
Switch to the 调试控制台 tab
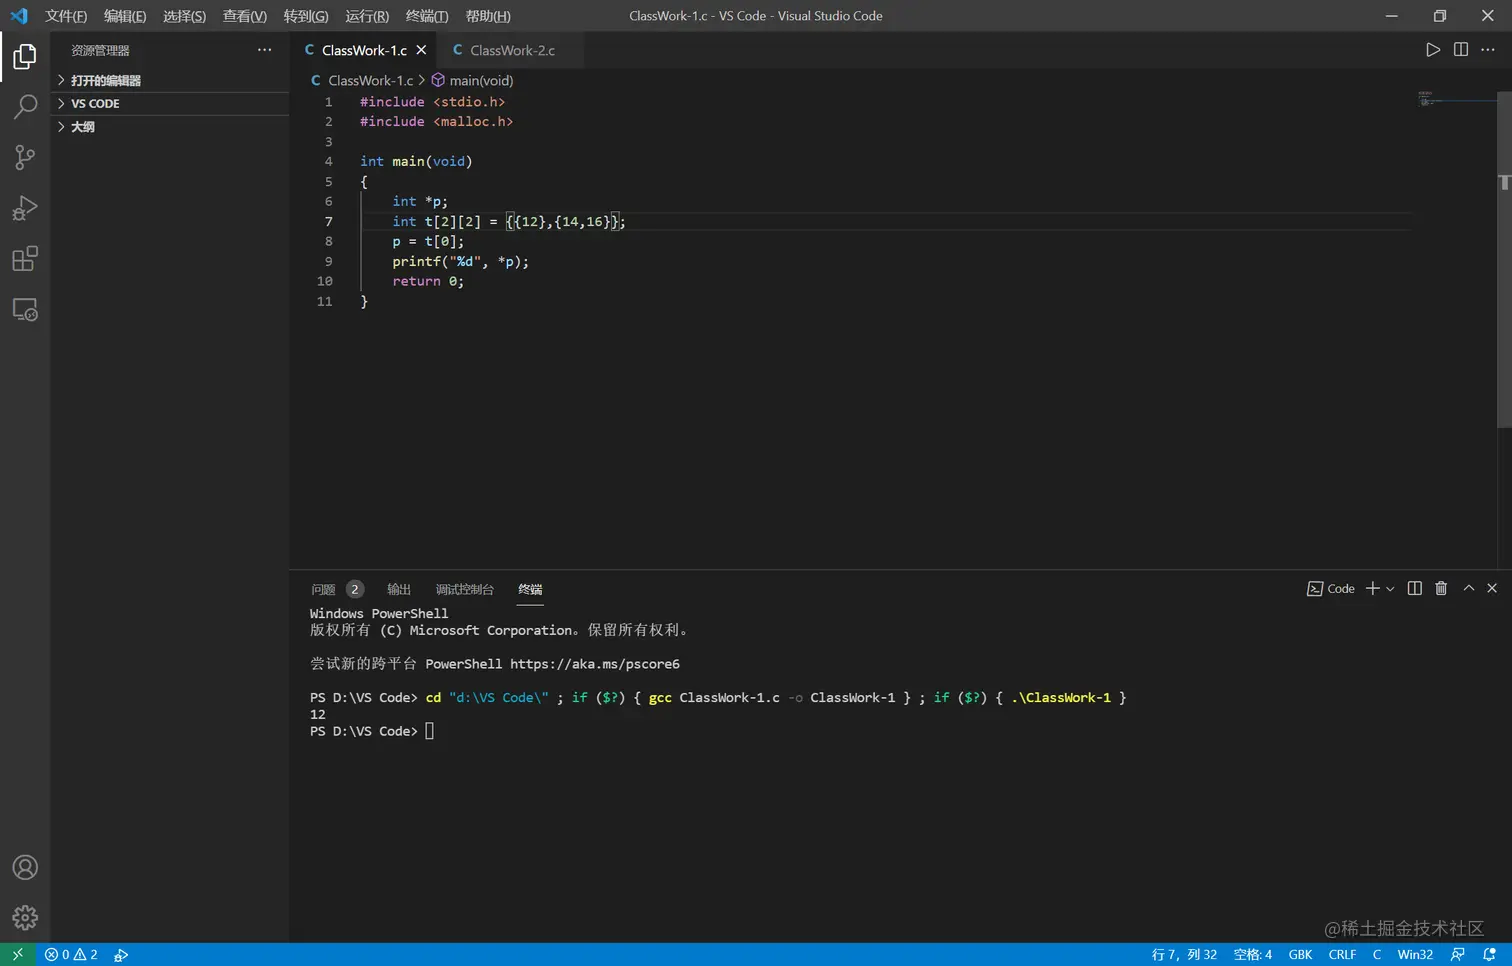point(465,590)
